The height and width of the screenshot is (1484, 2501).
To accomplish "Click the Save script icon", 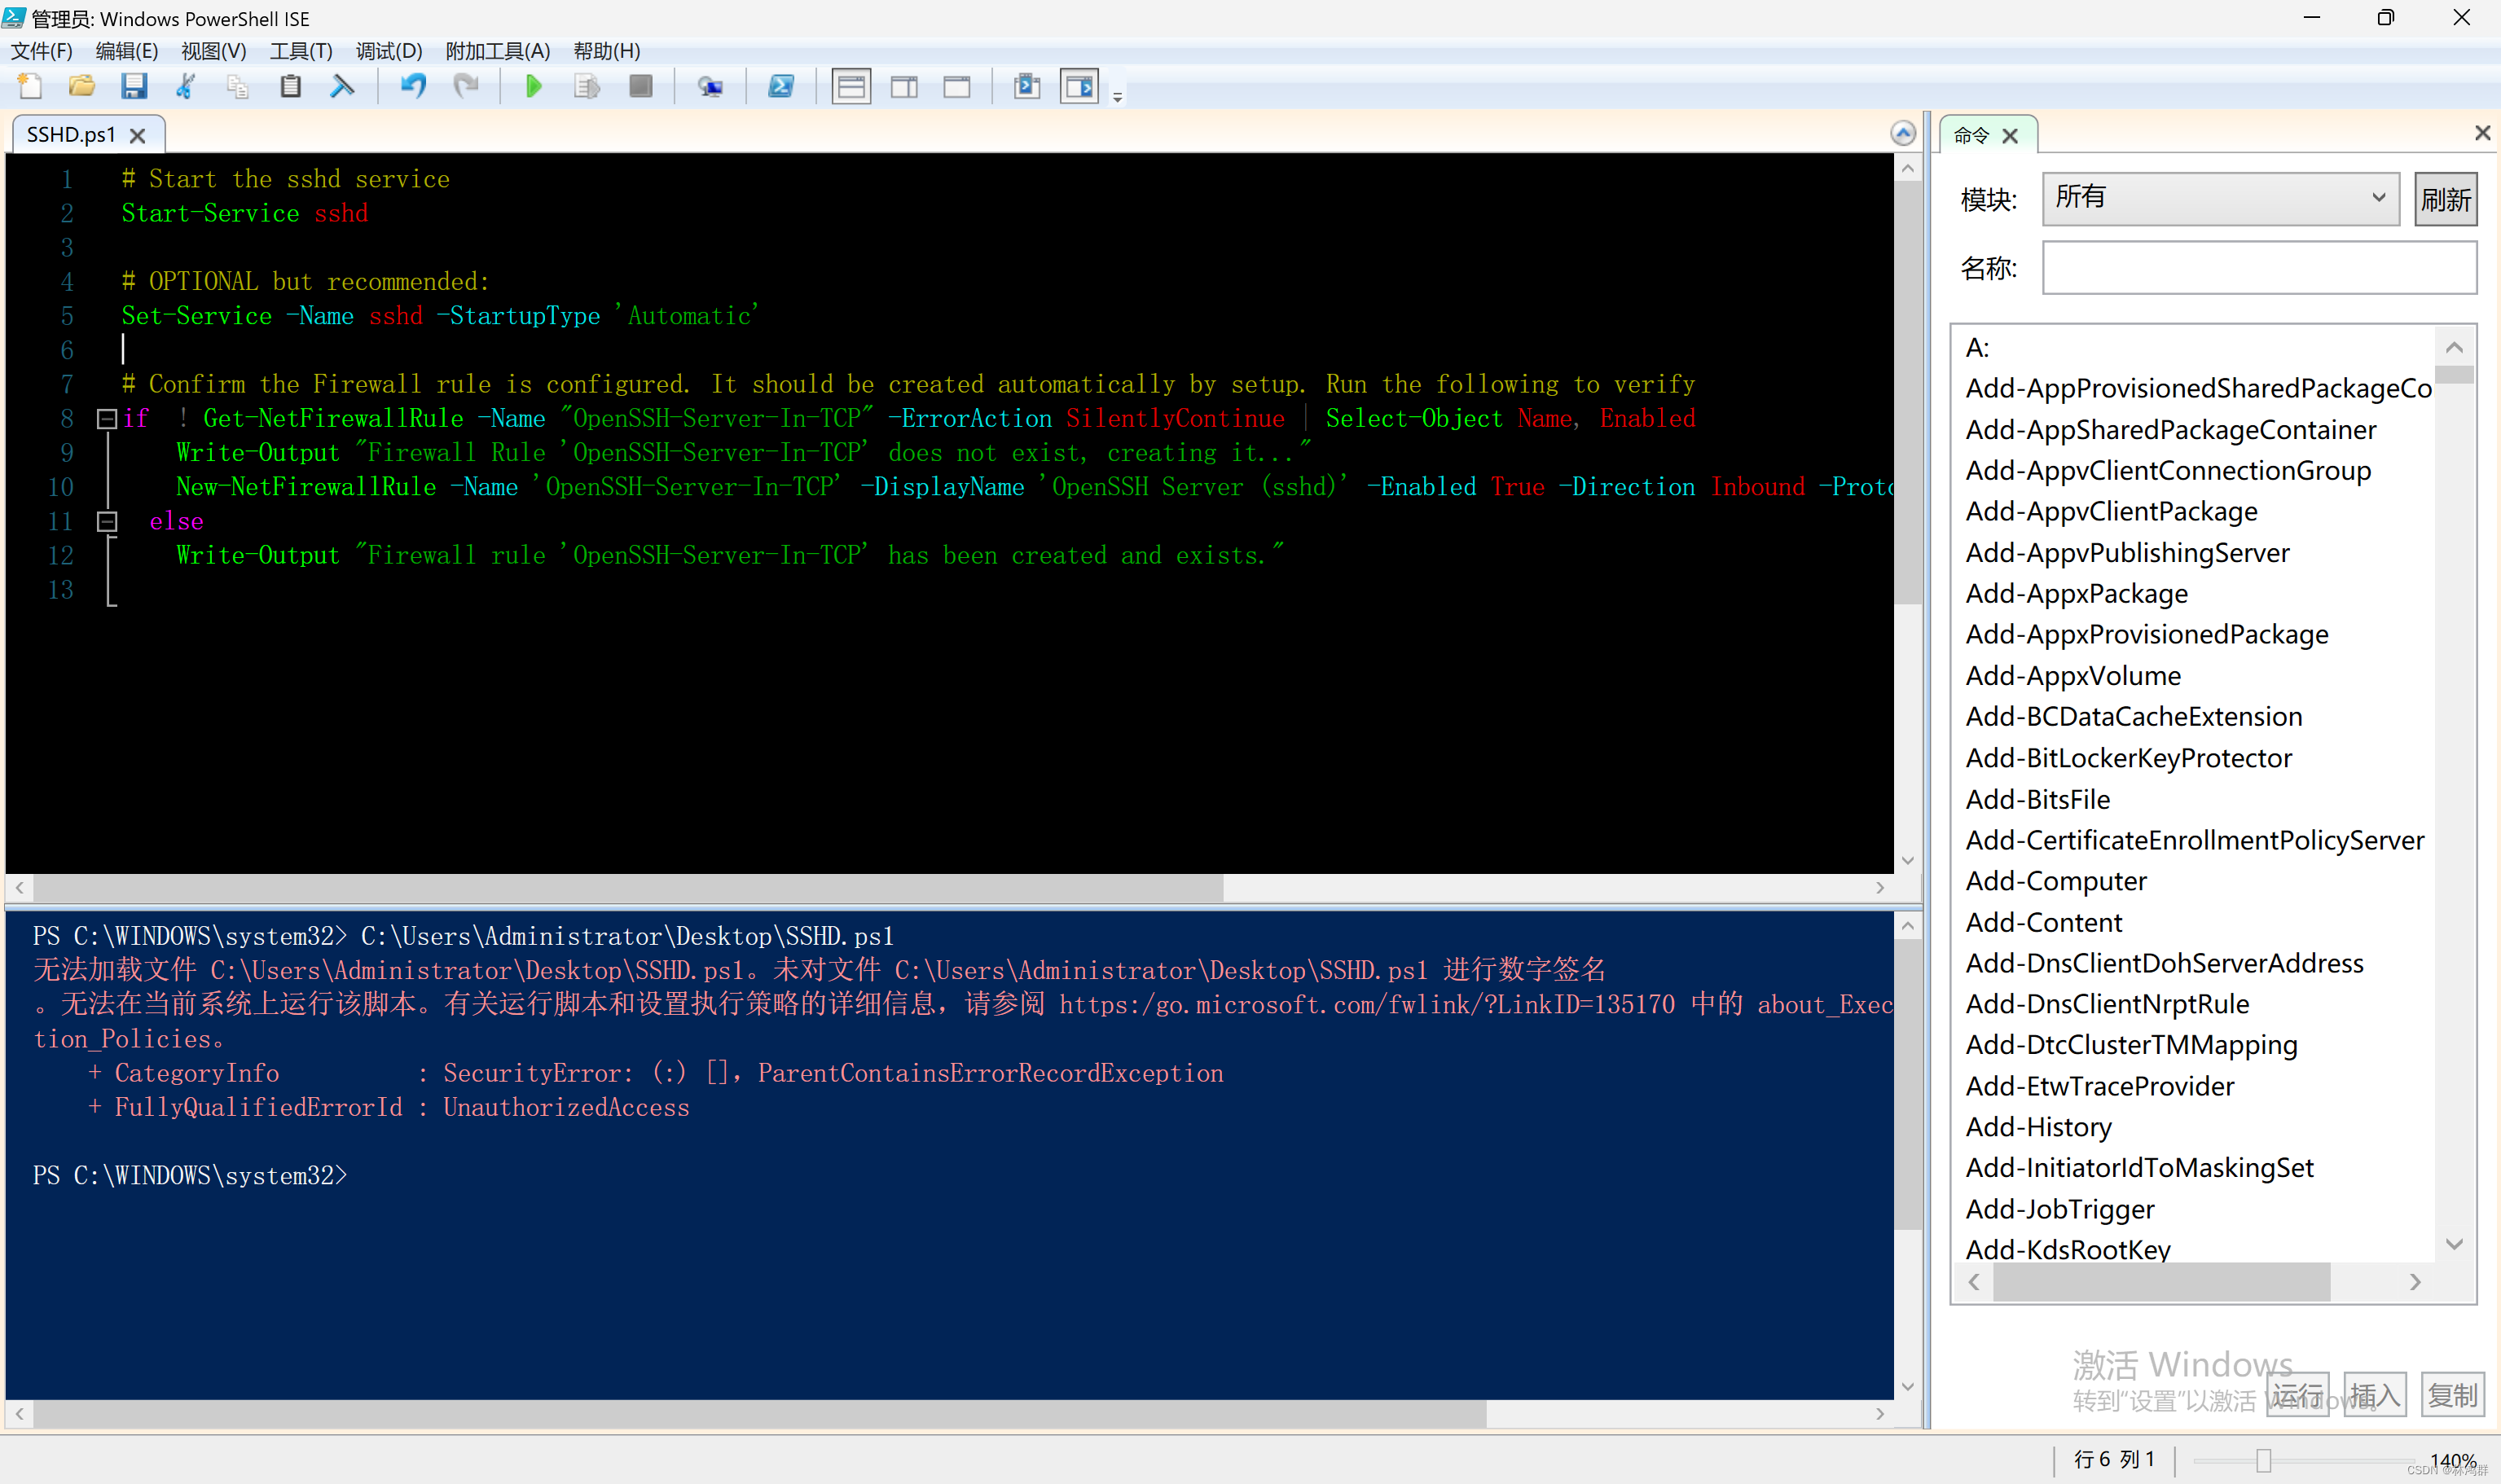I will (x=134, y=87).
